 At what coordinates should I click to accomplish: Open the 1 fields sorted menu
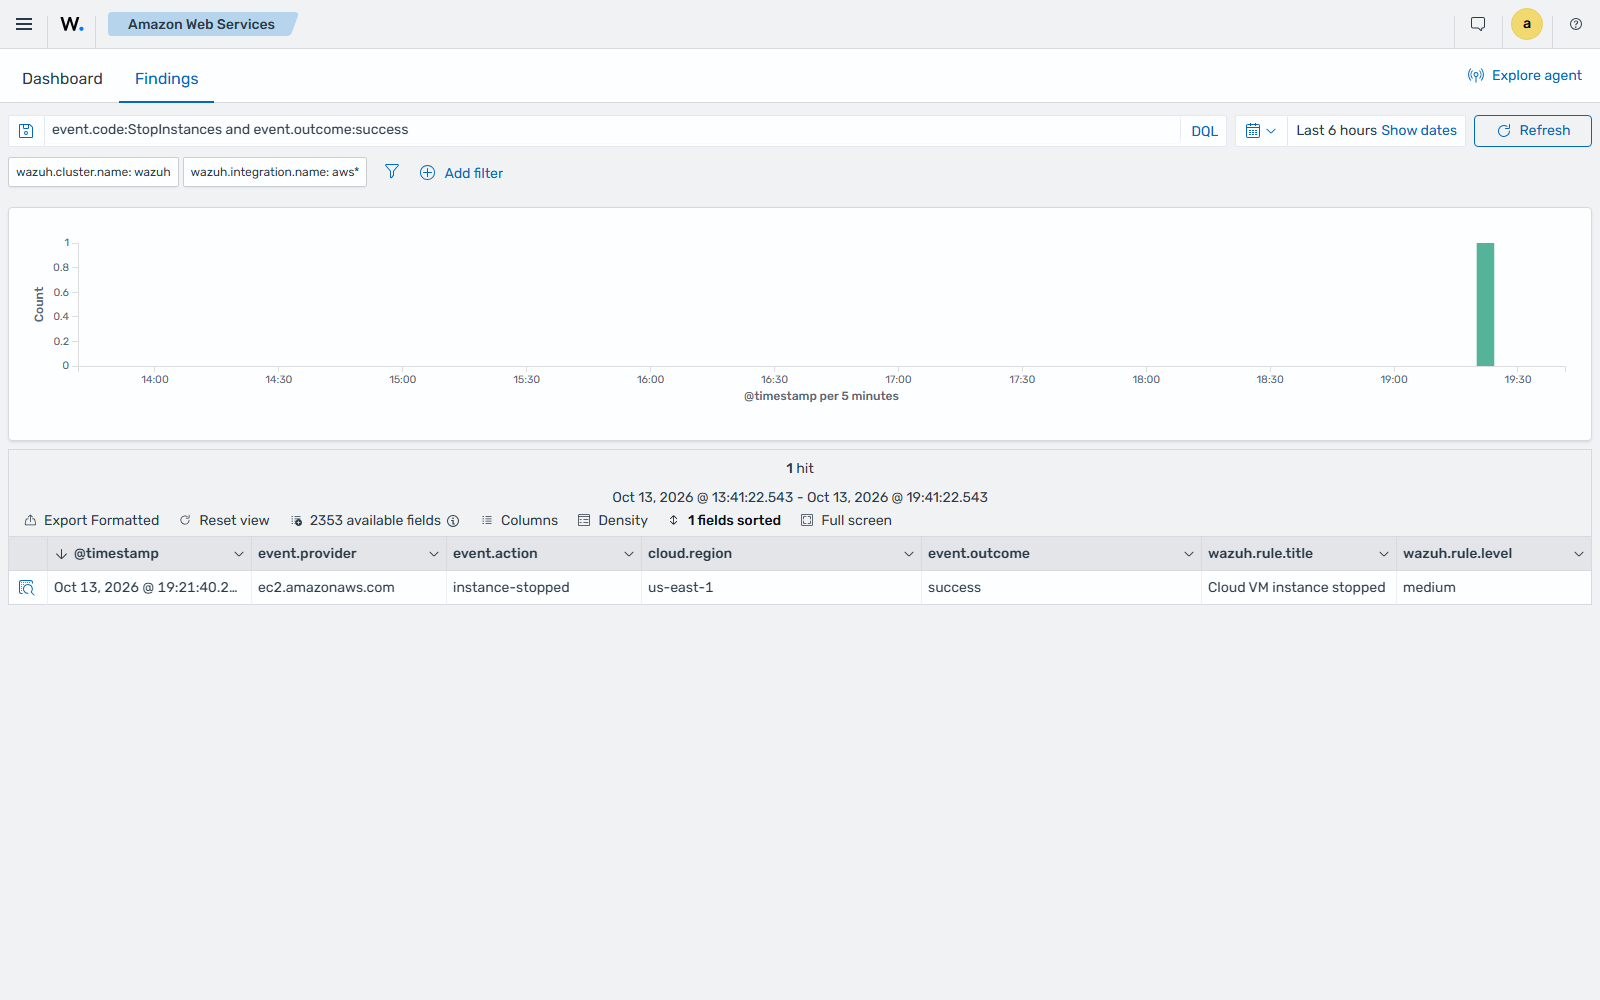click(x=725, y=520)
